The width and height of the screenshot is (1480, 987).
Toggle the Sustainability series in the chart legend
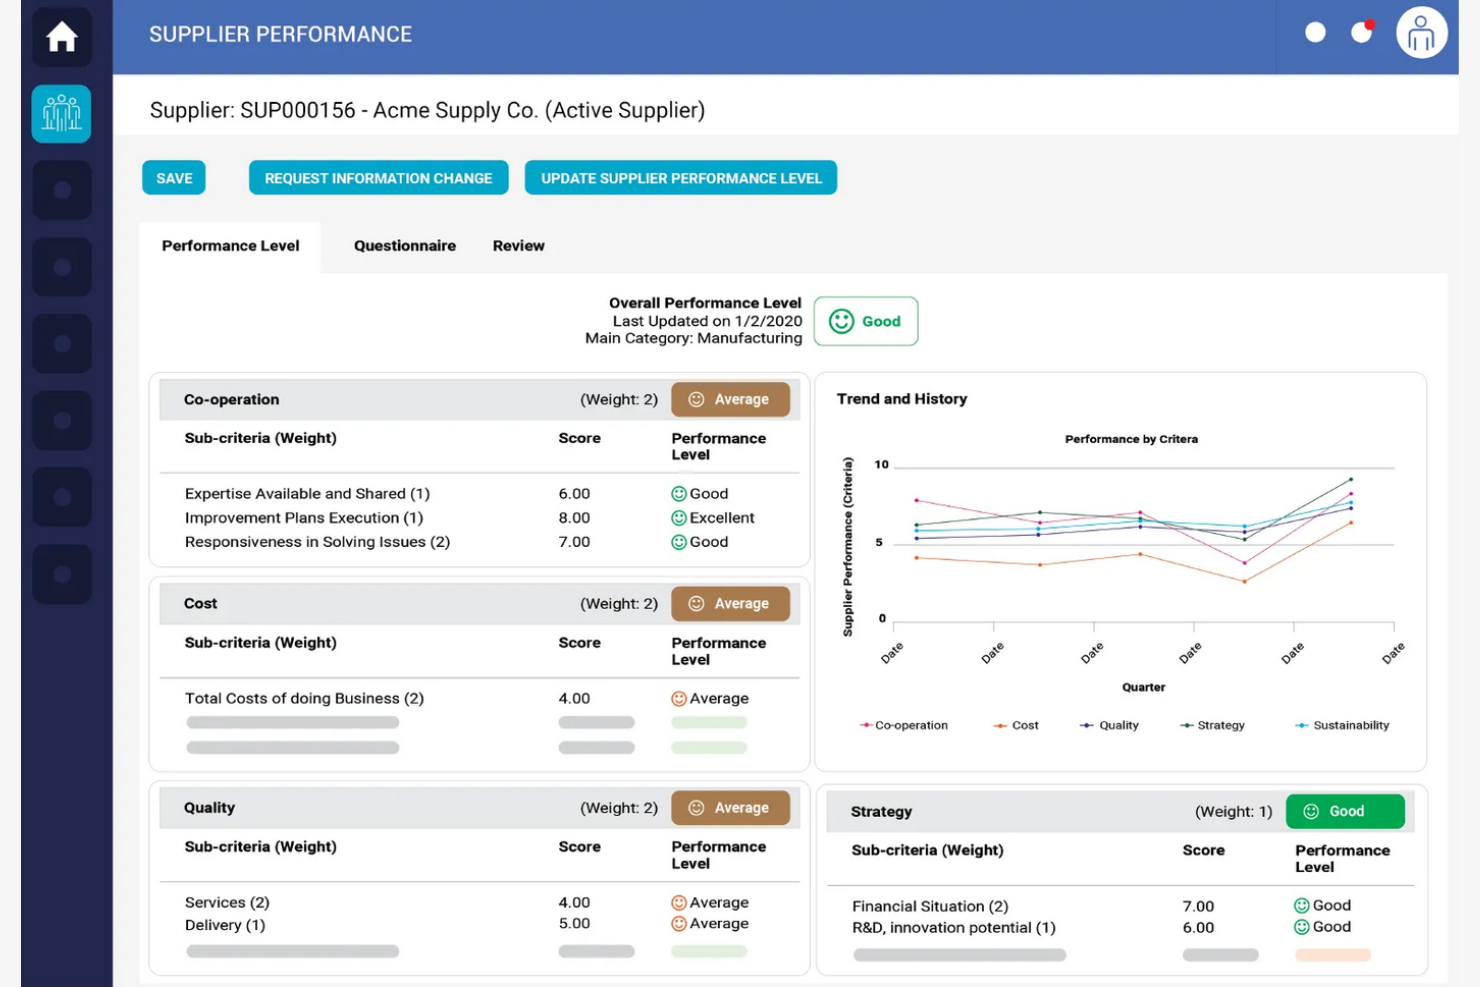[x=1342, y=725]
